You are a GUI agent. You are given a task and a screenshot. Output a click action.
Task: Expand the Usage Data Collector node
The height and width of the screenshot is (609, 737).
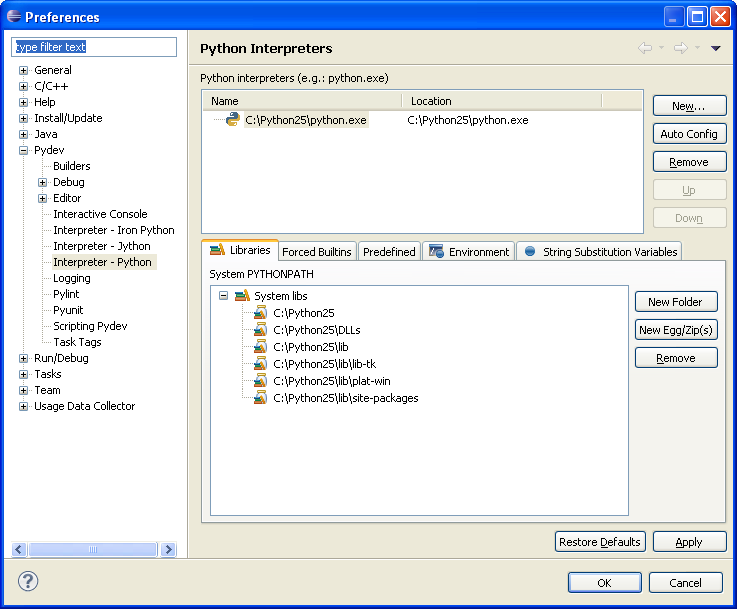[23, 406]
